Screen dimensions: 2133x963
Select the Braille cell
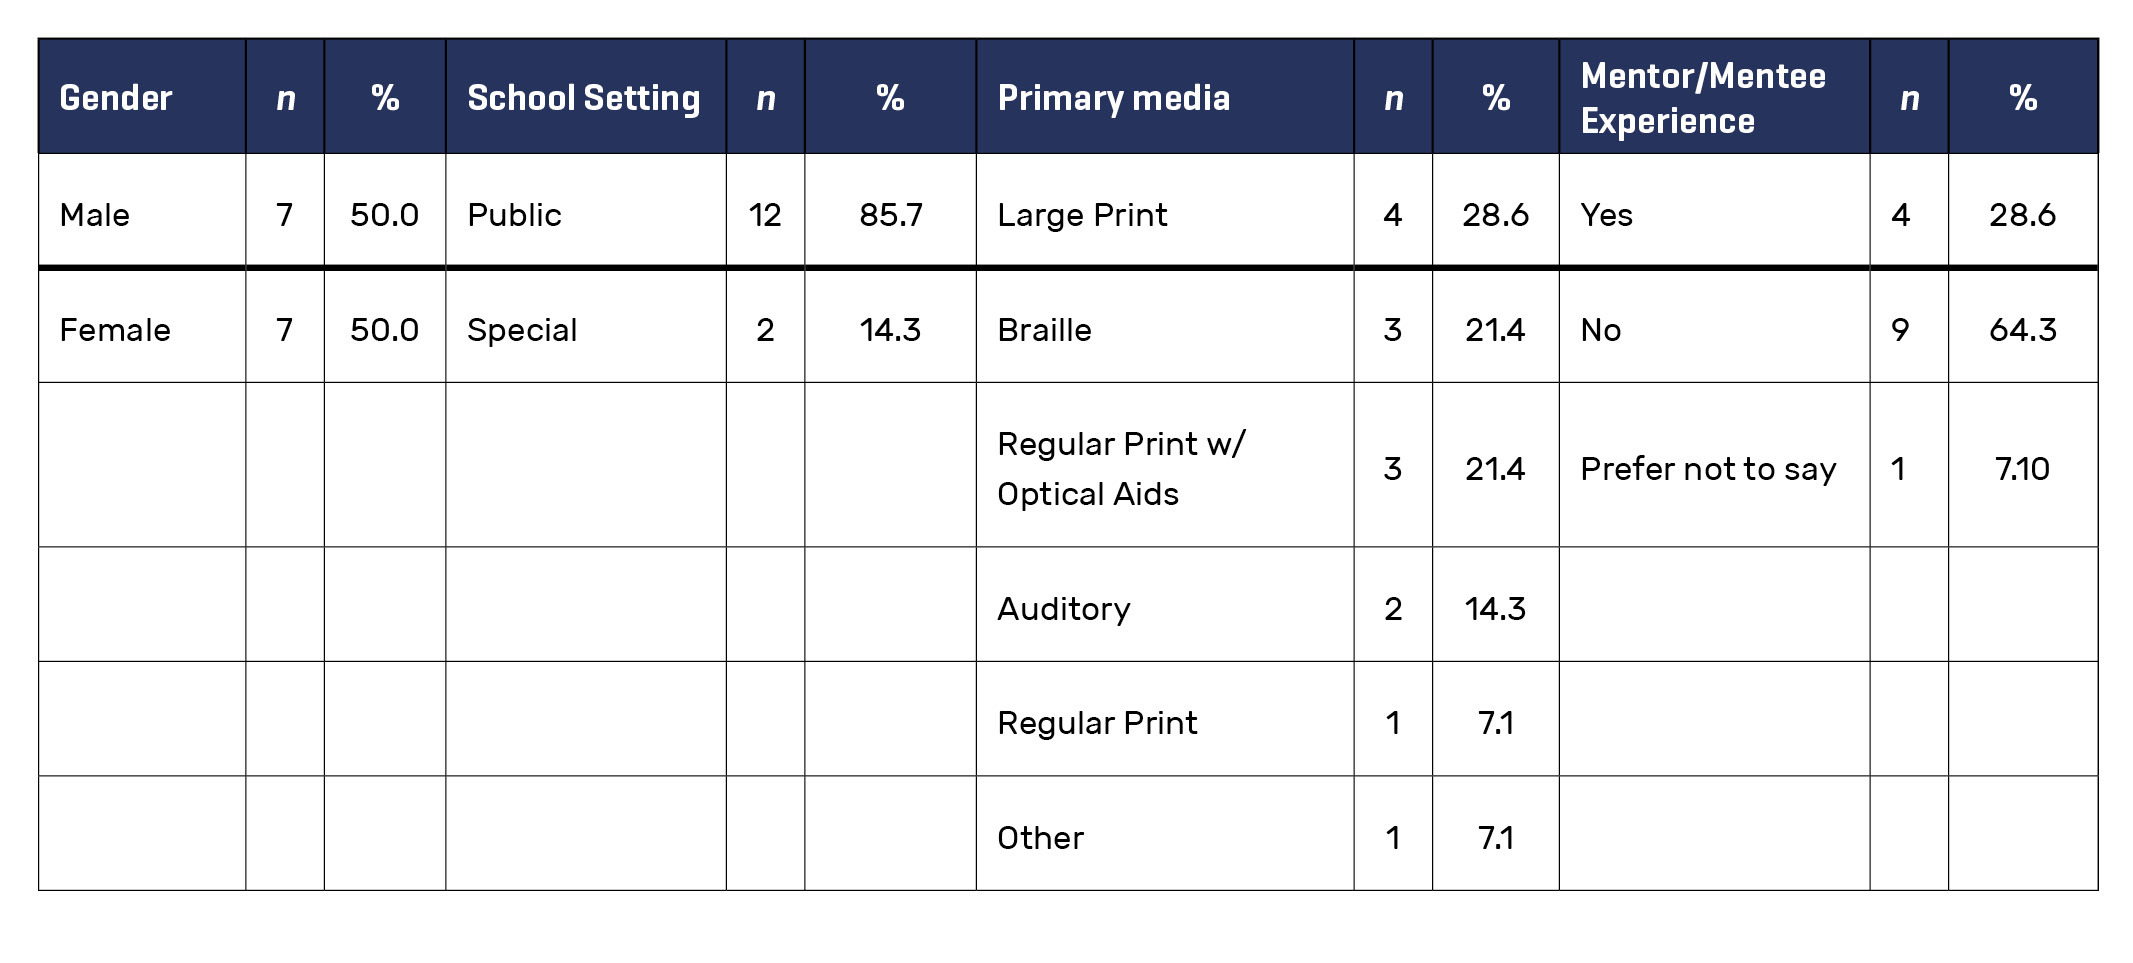pyautogui.click(x=1044, y=330)
